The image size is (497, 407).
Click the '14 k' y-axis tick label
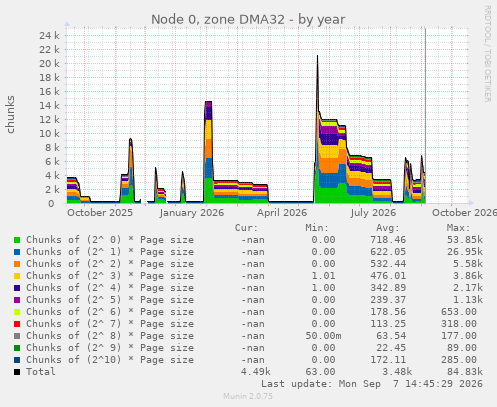pos(49,105)
